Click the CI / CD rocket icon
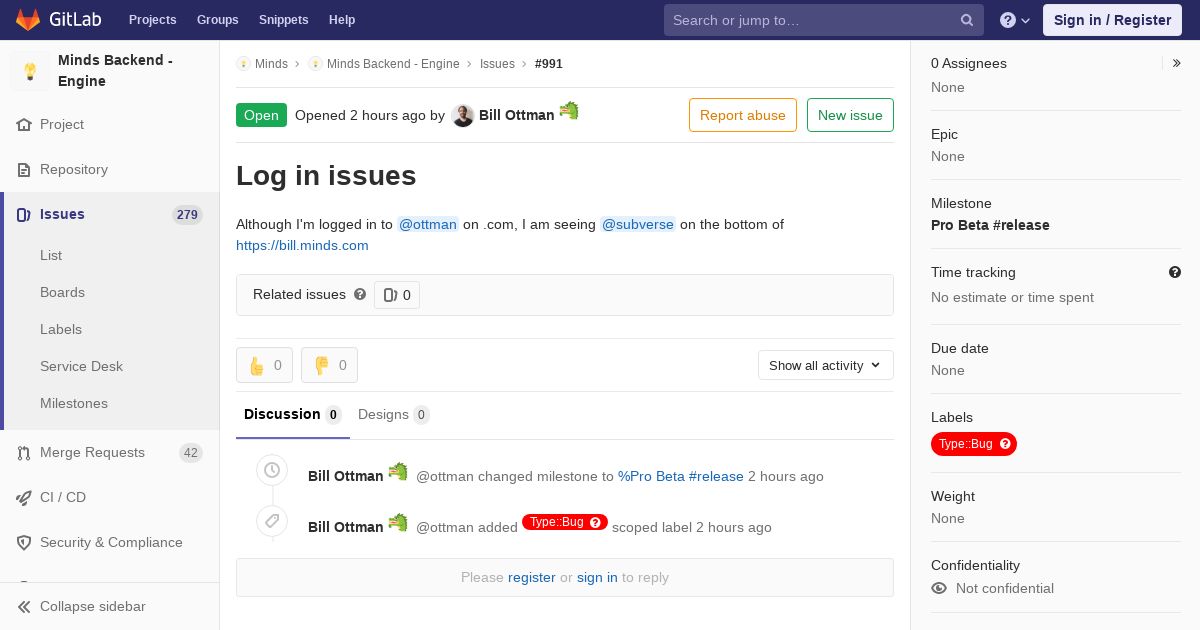This screenshot has width=1200, height=630. (x=24, y=498)
